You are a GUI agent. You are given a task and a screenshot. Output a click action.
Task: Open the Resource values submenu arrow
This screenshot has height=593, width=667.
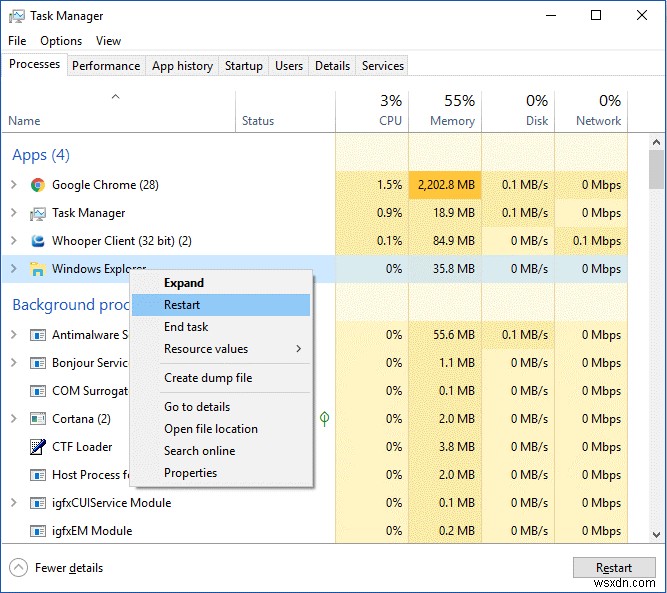click(x=299, y=349)
